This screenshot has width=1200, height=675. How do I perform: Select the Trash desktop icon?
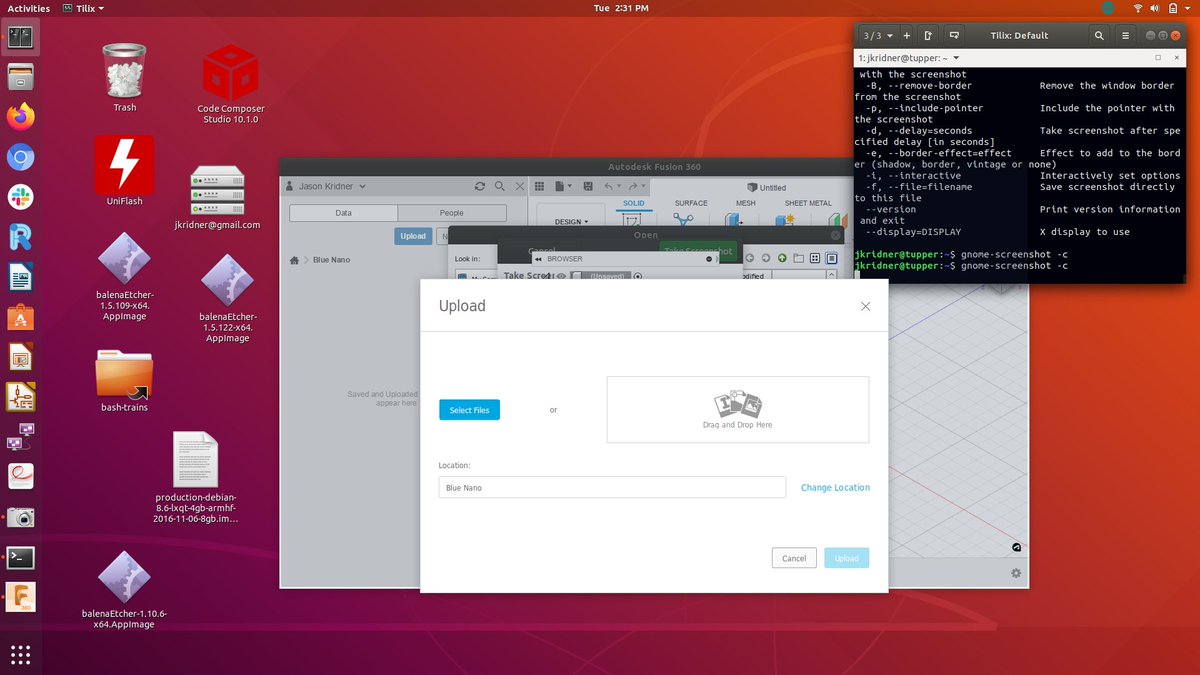(125, 78)
